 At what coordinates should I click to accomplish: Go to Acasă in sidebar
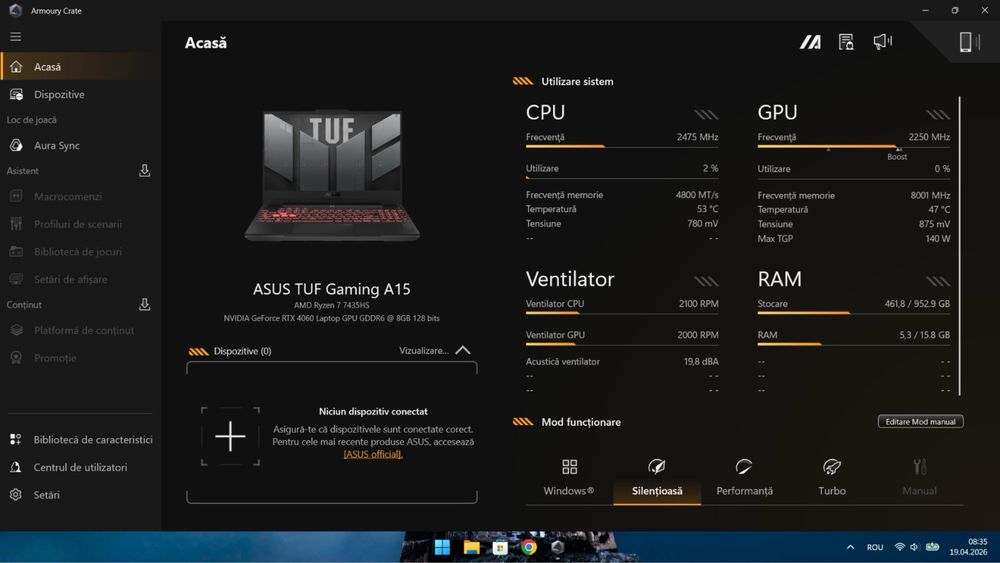(x=80, y=67)
